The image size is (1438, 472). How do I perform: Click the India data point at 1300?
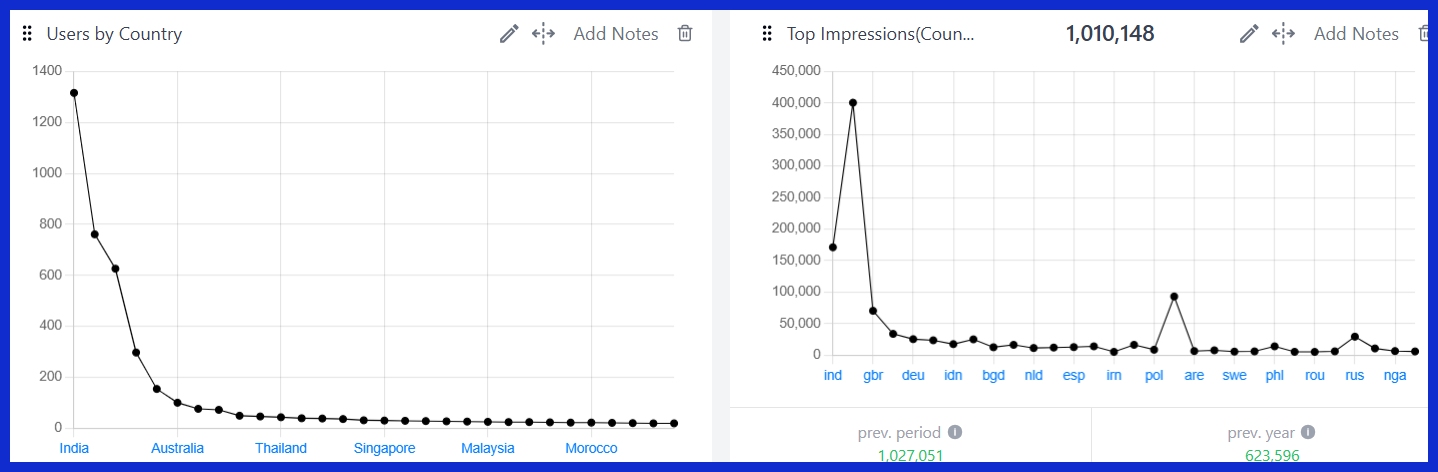(x=74, y=93)
